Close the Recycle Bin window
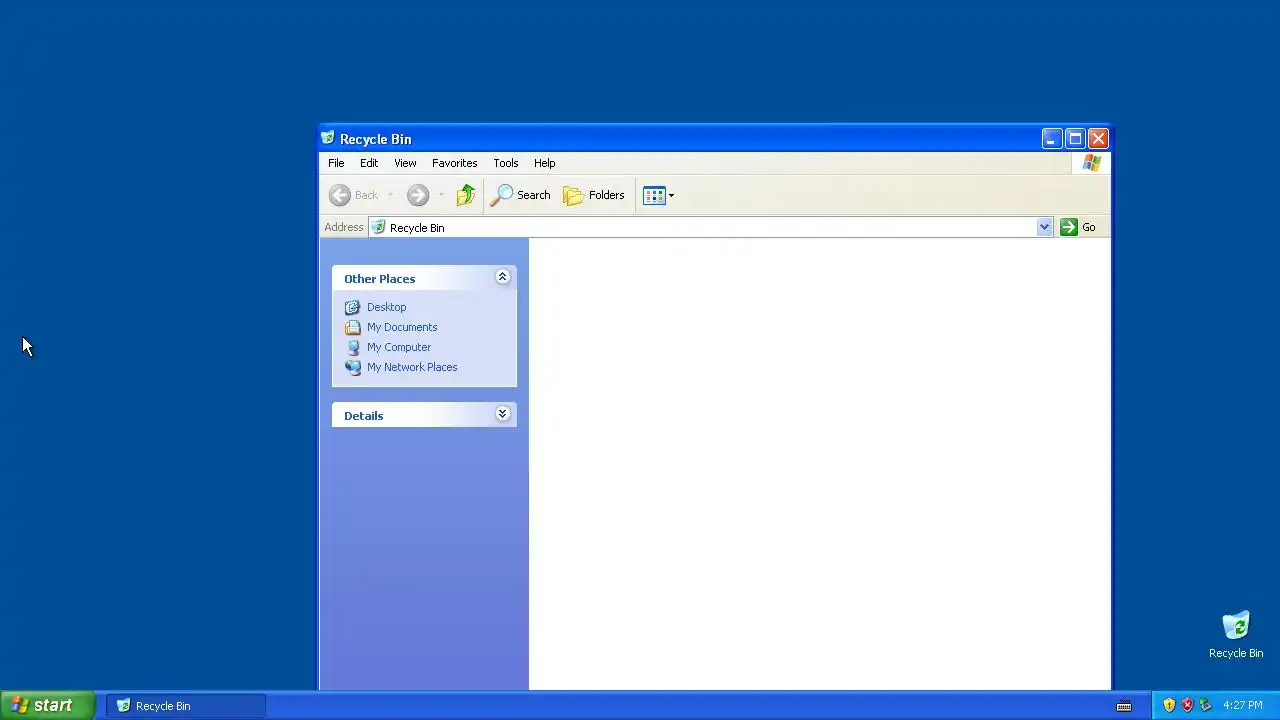 (x=1098, y=139)
